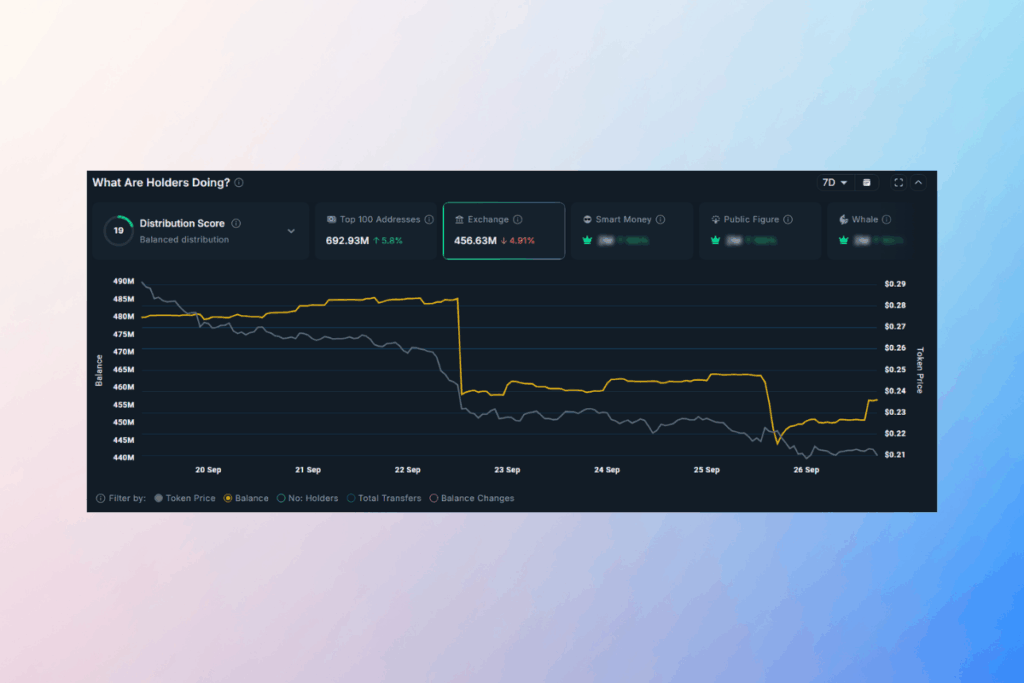Image resolution: width=1024 pixels, height=683 pixels.
Task: Click the 4.91% red change indicator
Action: 520,239
